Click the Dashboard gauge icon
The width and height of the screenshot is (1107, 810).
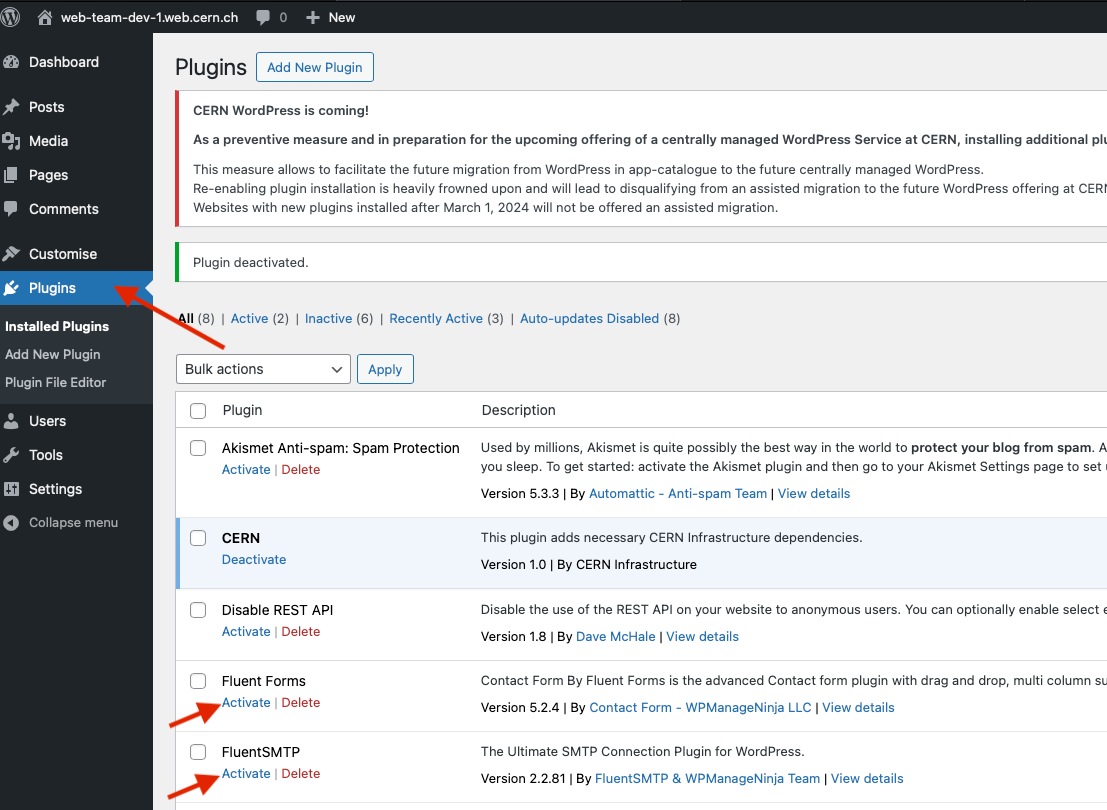pyautogui.click(x=11, y=62)
